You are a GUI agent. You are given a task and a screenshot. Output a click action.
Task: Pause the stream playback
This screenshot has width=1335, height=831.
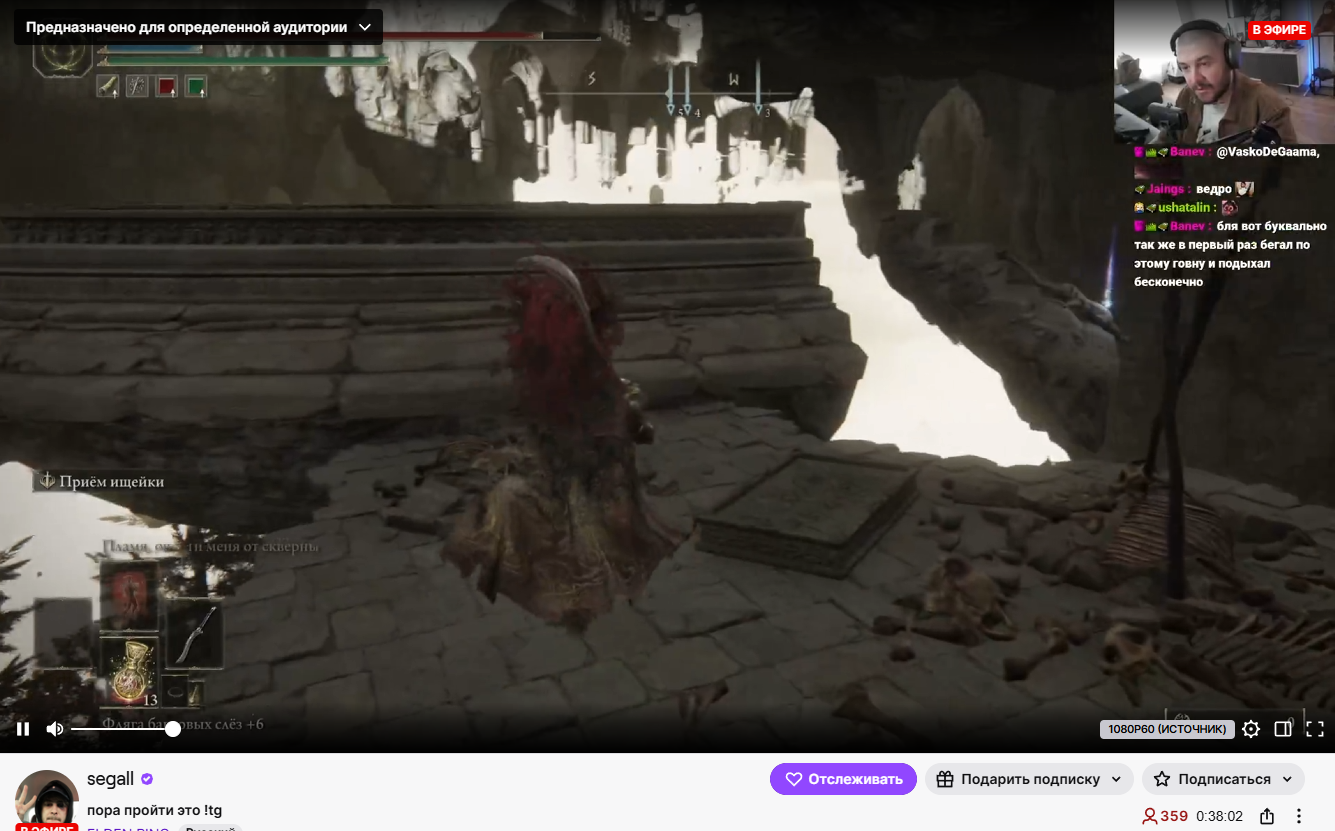23,729
